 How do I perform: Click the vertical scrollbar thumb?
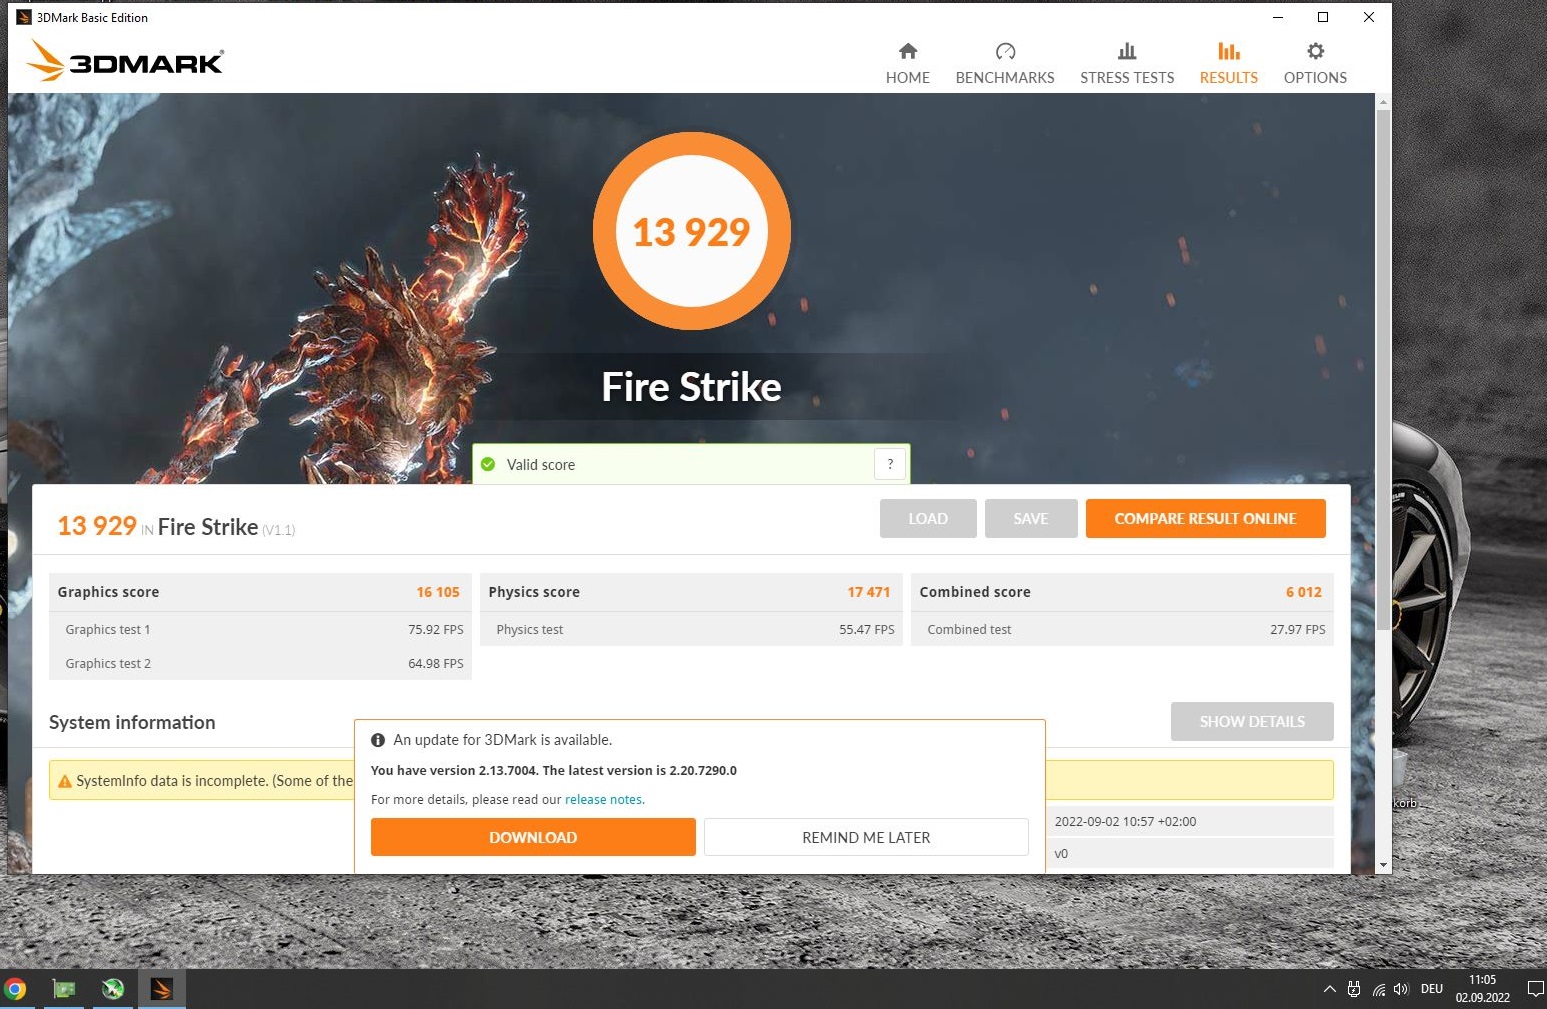coord(1383,370)
